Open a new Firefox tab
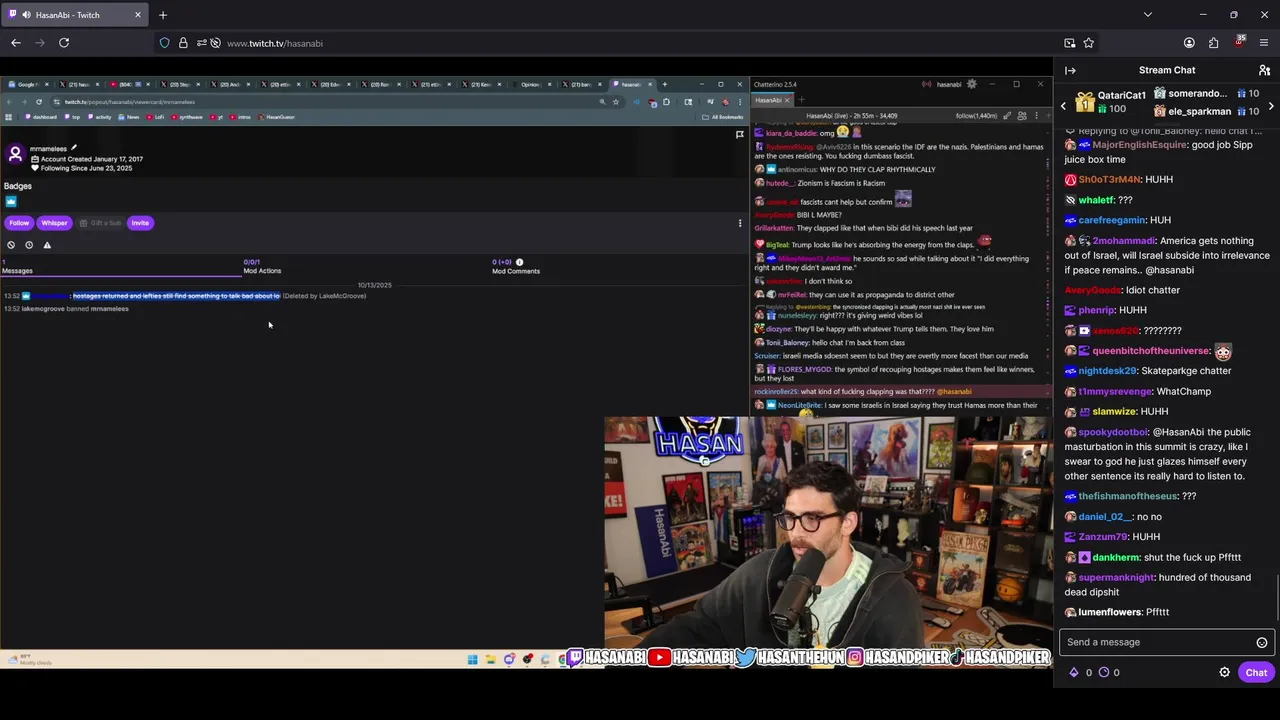Screen dimensions: 1280x720 tap(162, 15)
